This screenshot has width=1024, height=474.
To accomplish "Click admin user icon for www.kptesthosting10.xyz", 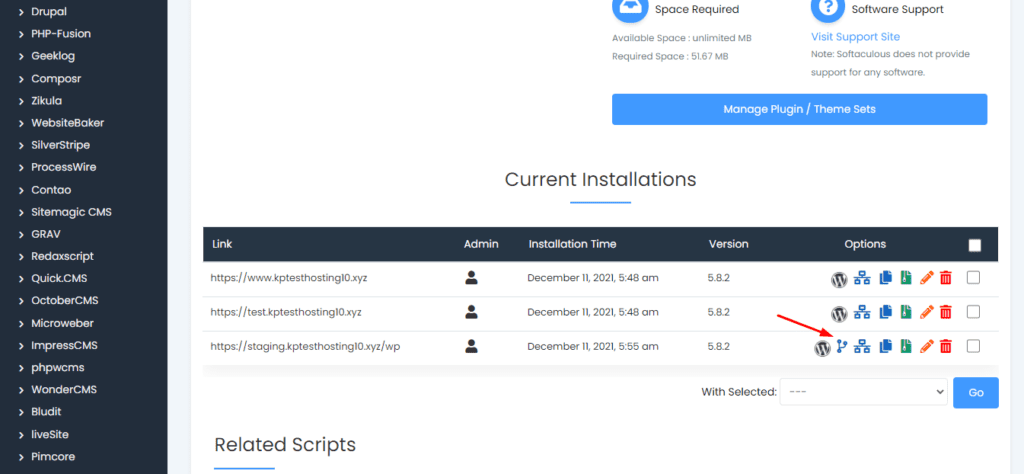I will coord(471,277).
